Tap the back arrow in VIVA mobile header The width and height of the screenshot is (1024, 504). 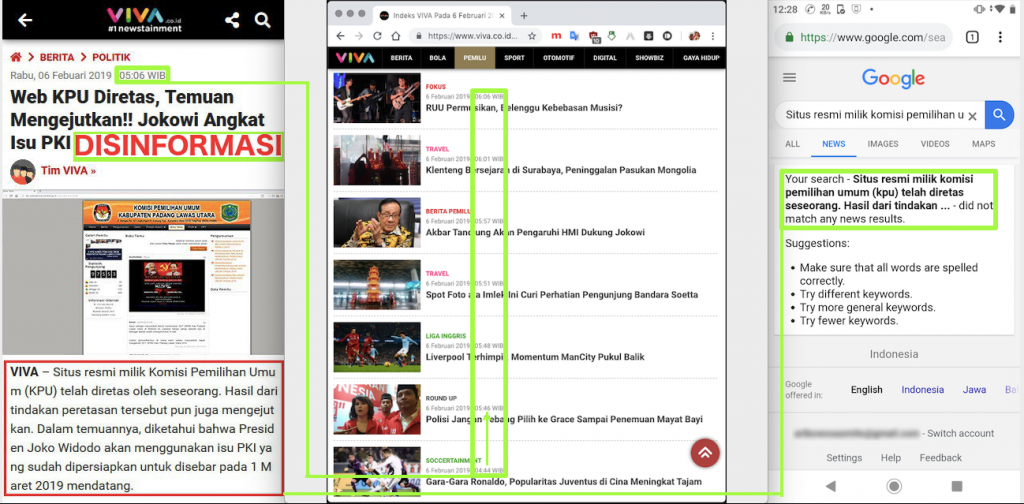[25, 20]
